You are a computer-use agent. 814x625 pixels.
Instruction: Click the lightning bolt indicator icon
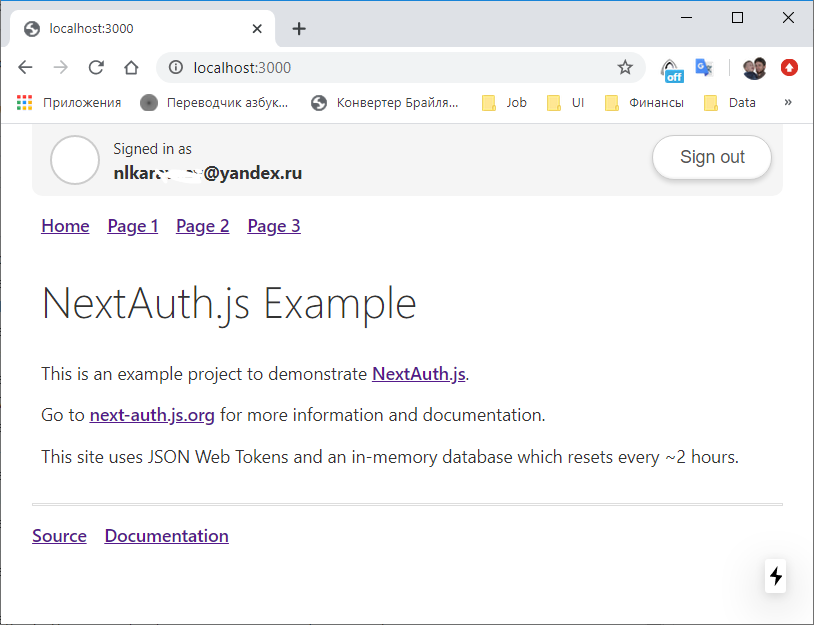coord(776,576)
